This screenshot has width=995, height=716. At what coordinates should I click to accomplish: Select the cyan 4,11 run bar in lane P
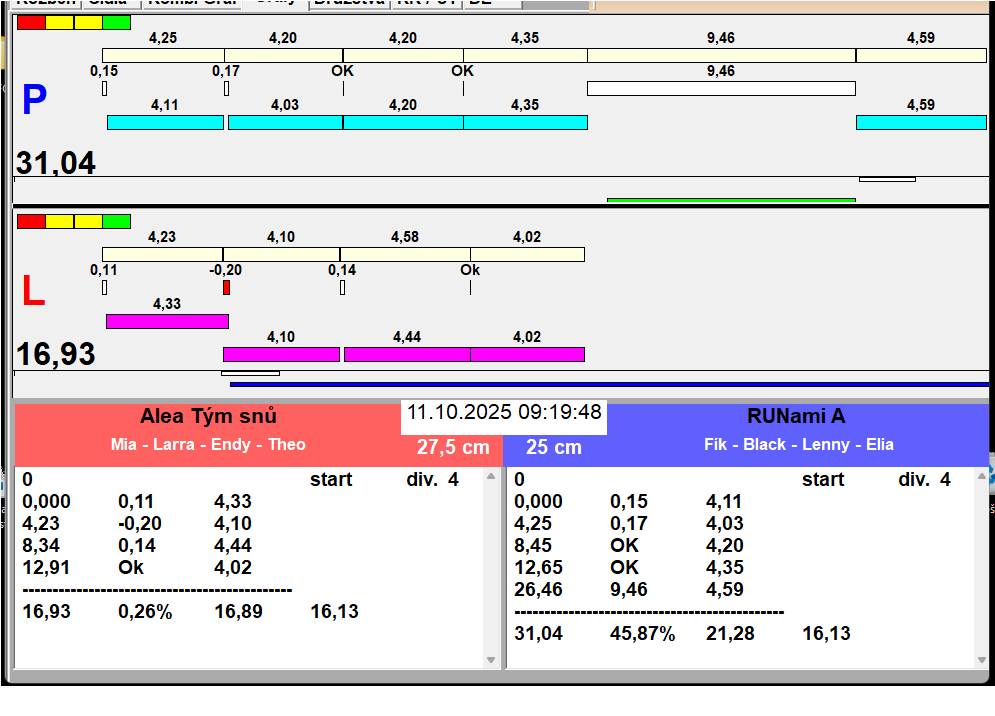[x=165, y=122]
